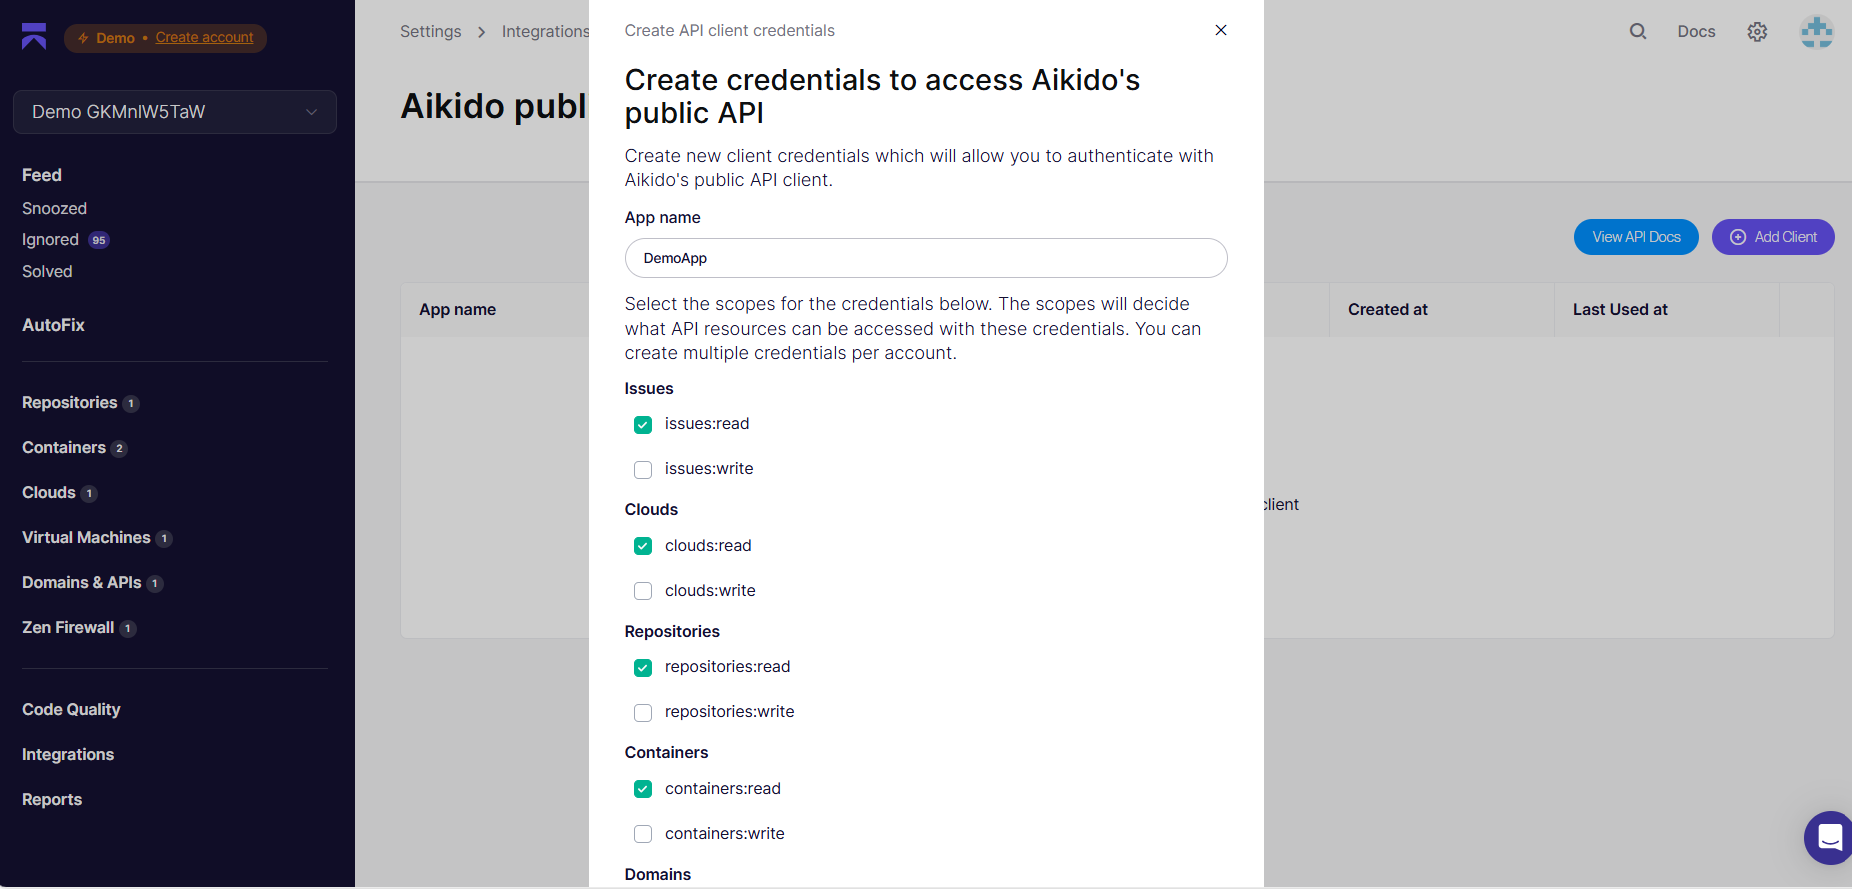Image resolution: width=1852 pixels, height=889 pixels.
Task: Expand the Demo GKMnIW5TaW workspace dropdown
Action: click(175, 112)
